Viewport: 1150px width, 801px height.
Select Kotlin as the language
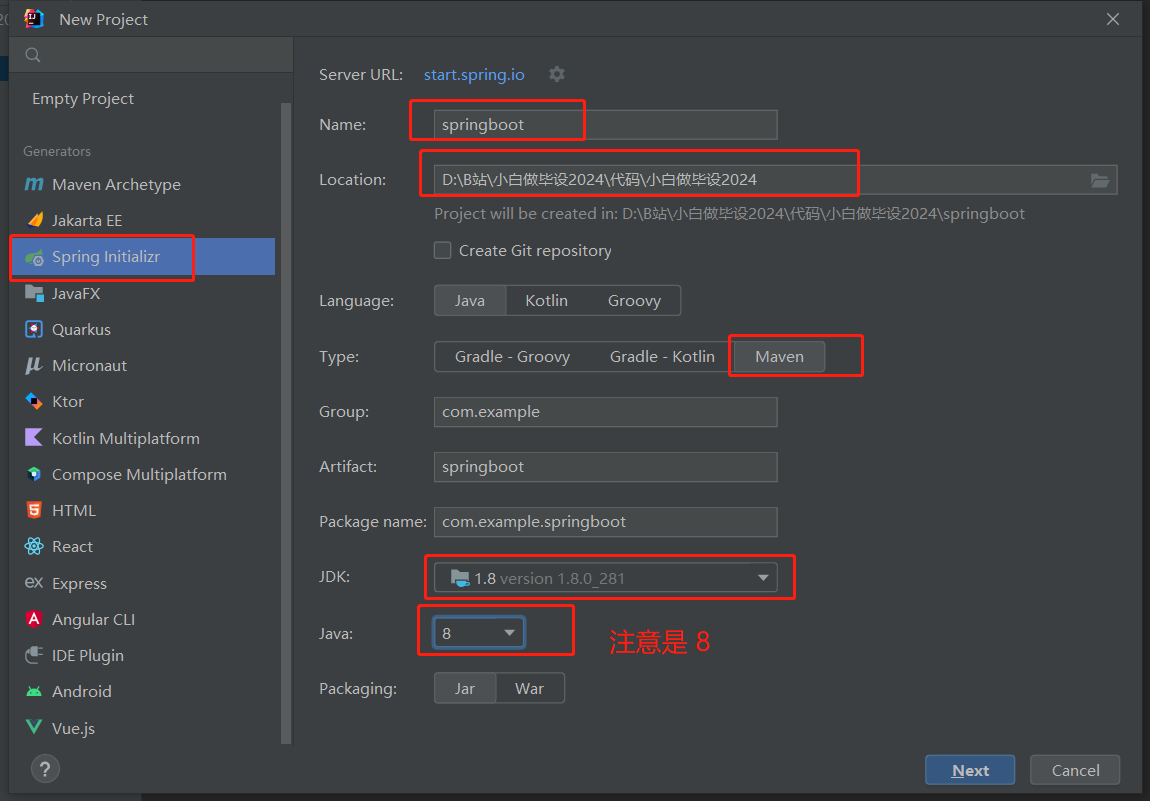(x=546, y=301)
